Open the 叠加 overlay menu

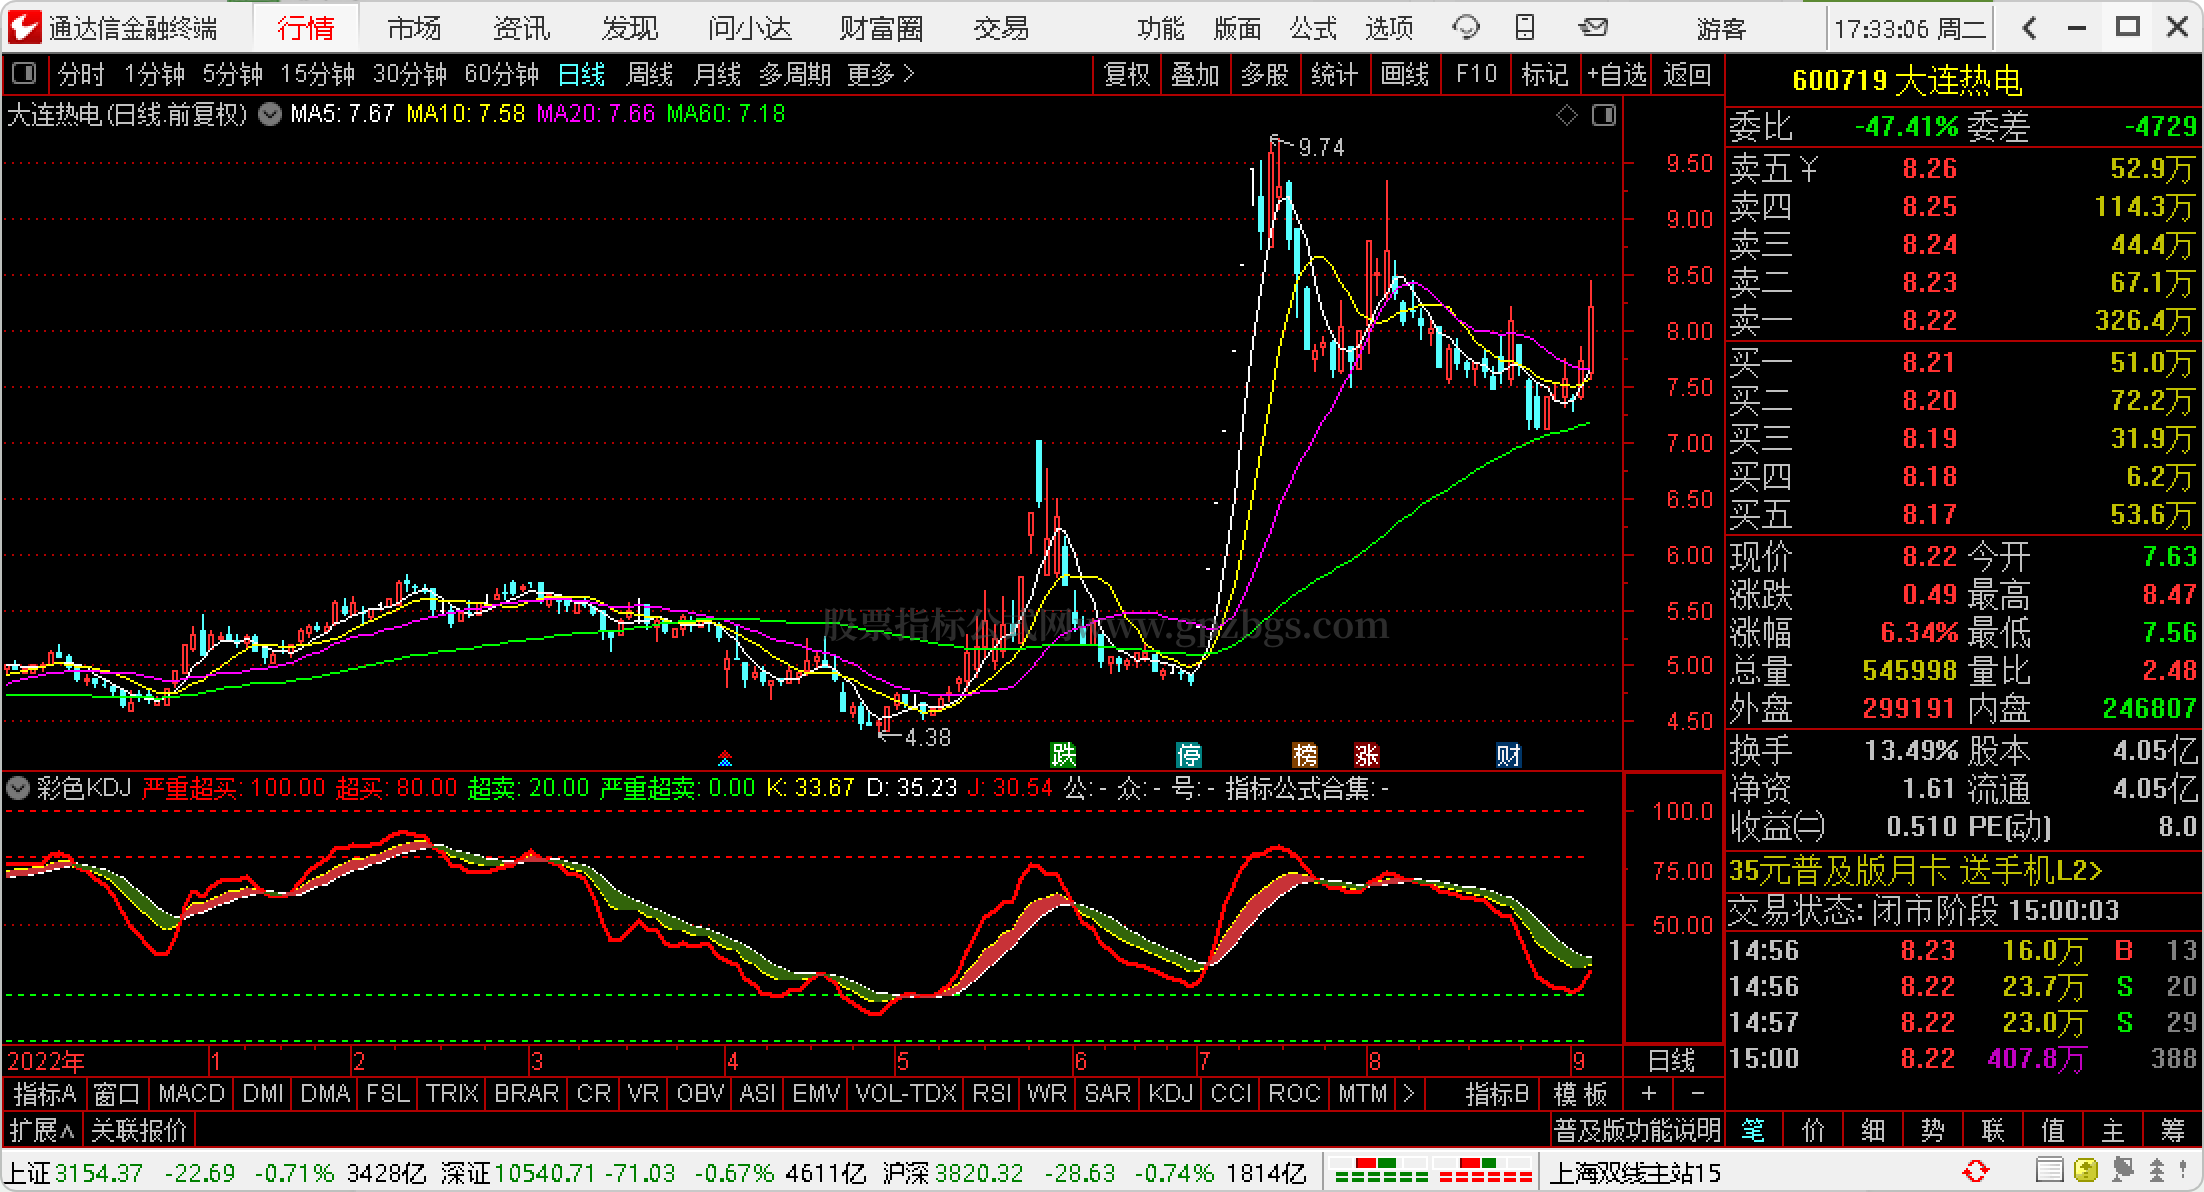click(x=1195, y=75)
